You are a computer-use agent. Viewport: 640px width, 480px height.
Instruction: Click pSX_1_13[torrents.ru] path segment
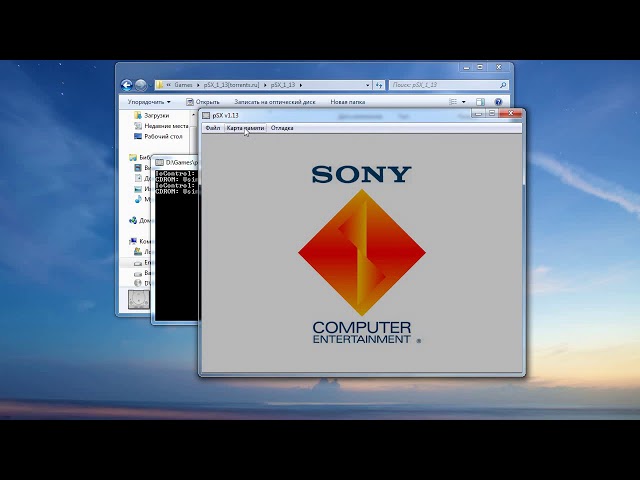[x=231, y=85]
